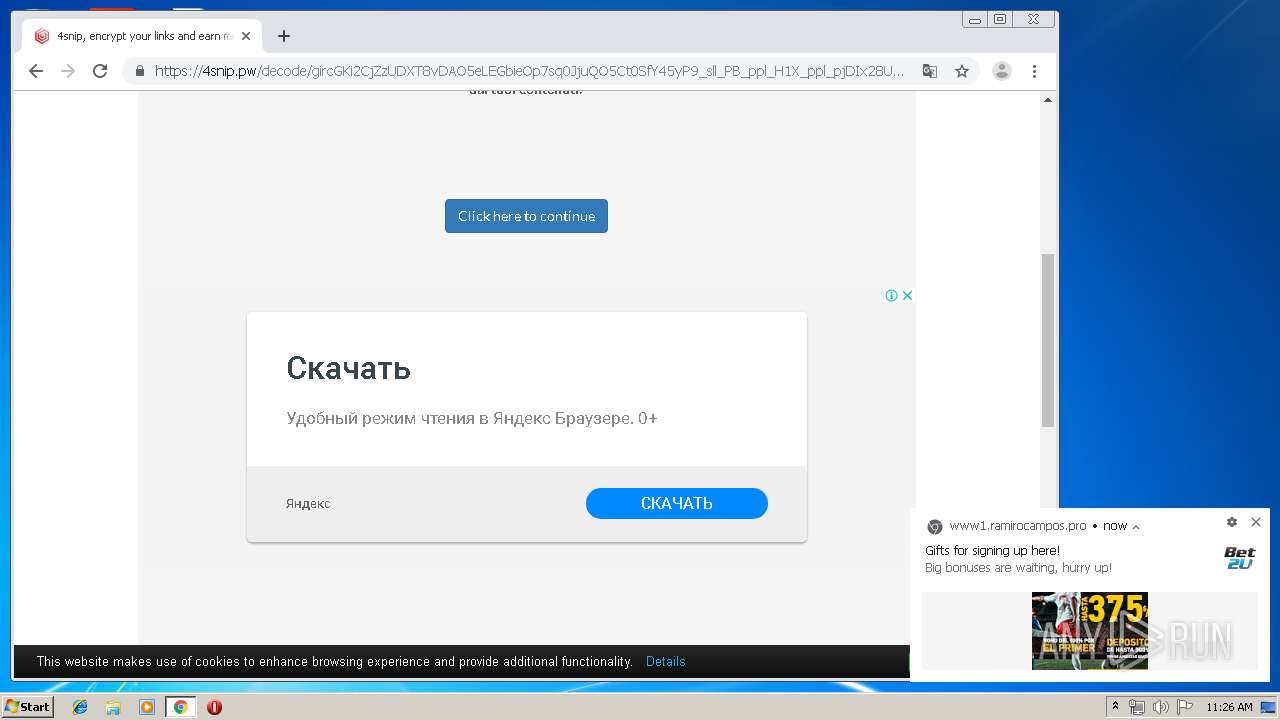Viewport: 1280px width, 720px height.
Task: Open Opera icon in taskbar
Action: point(214,707)
